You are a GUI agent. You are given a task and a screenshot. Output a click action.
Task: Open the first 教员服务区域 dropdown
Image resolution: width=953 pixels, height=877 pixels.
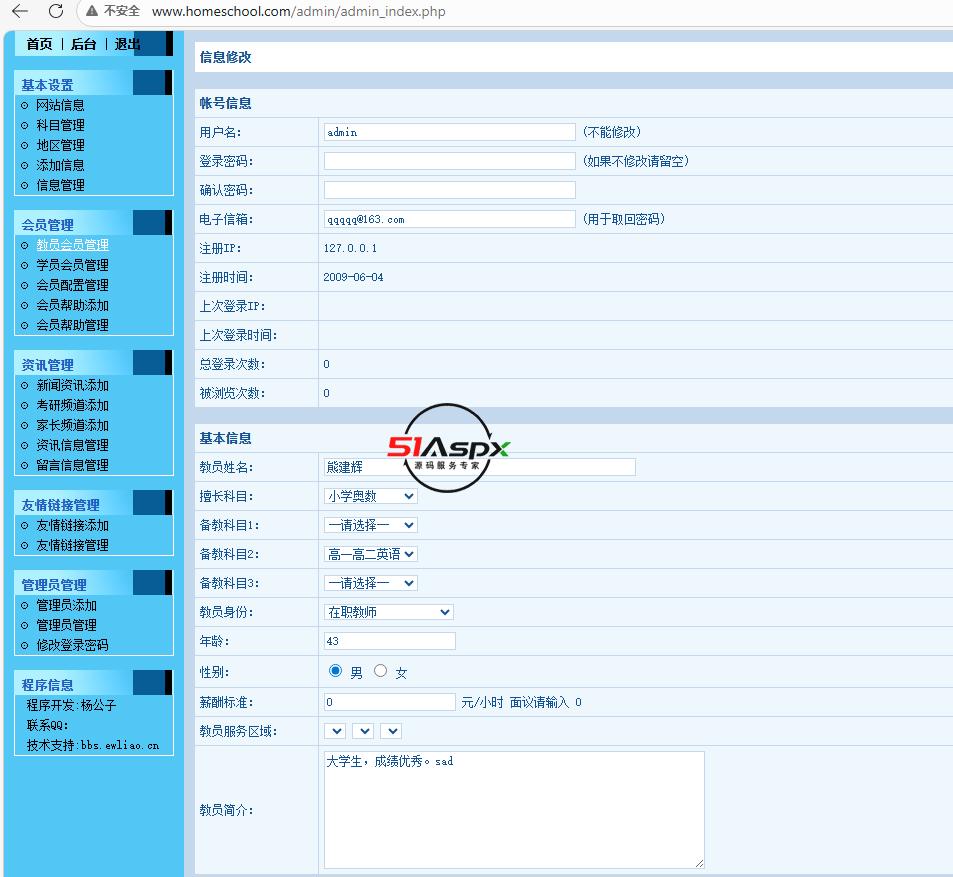[335, 731]
